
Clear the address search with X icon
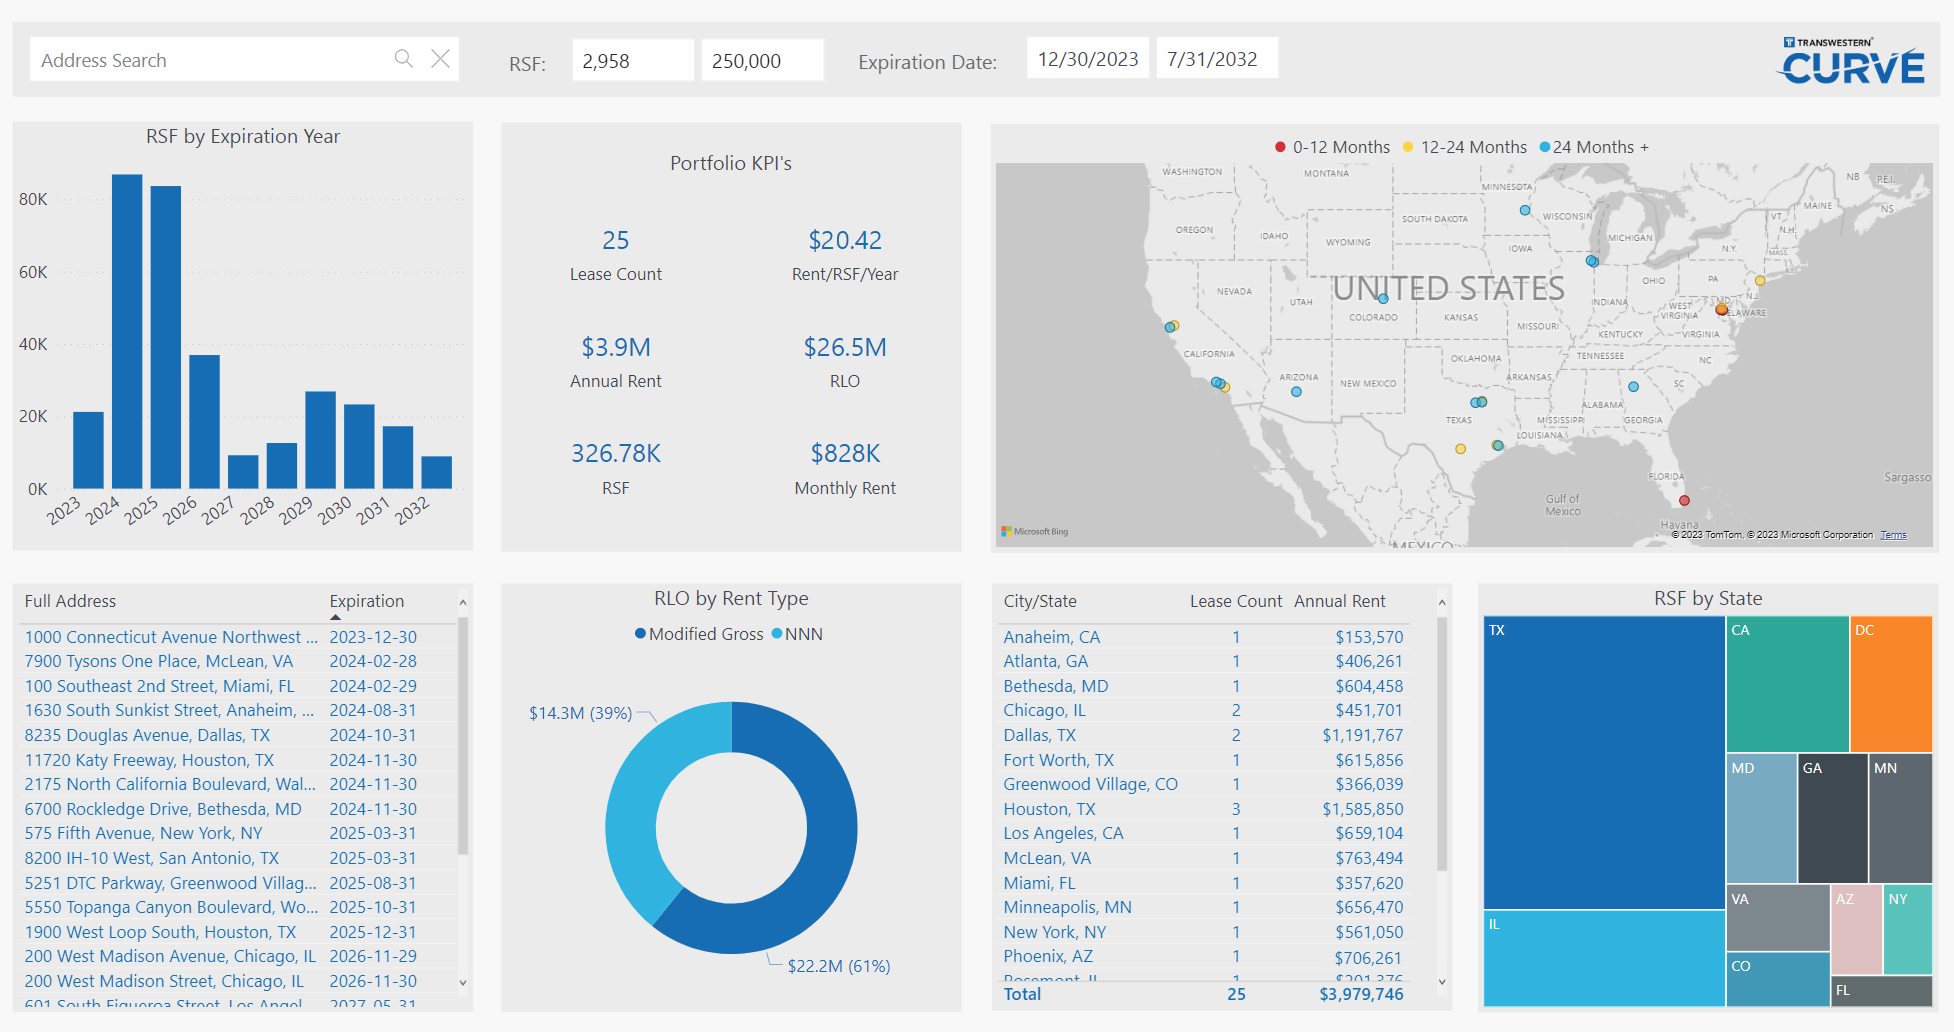440,59
